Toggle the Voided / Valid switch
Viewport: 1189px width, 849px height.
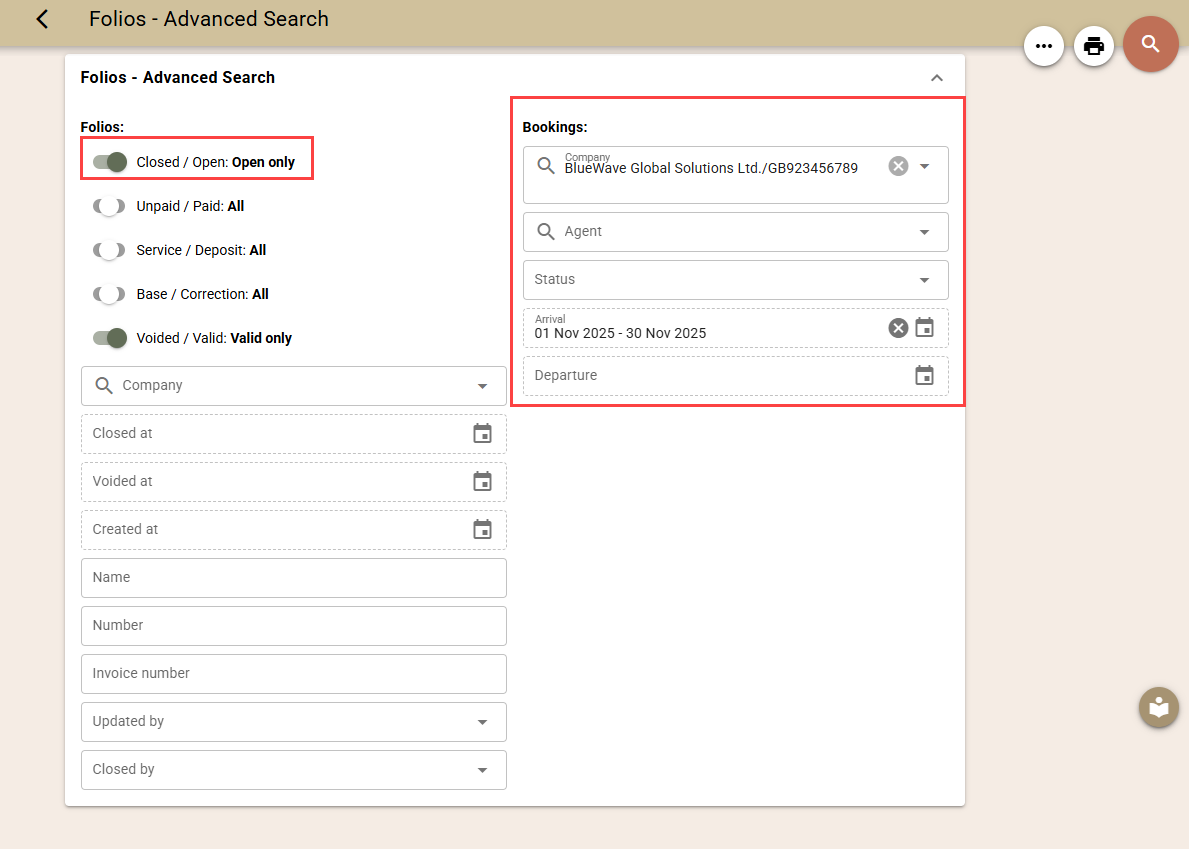[109, 338]
